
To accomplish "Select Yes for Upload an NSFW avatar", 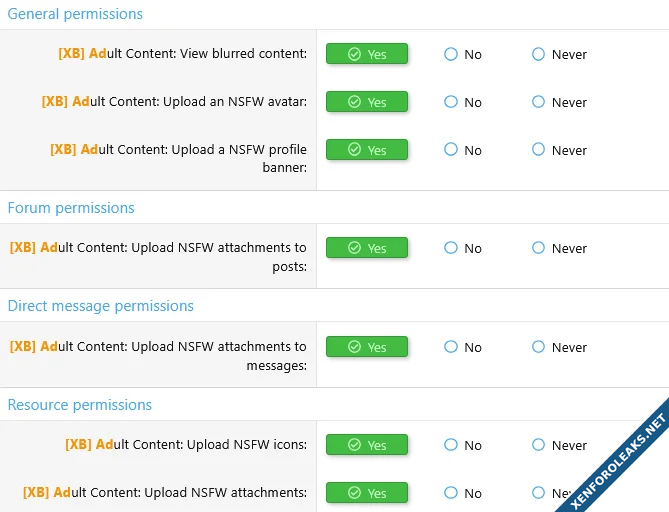I will click(367, 102).
